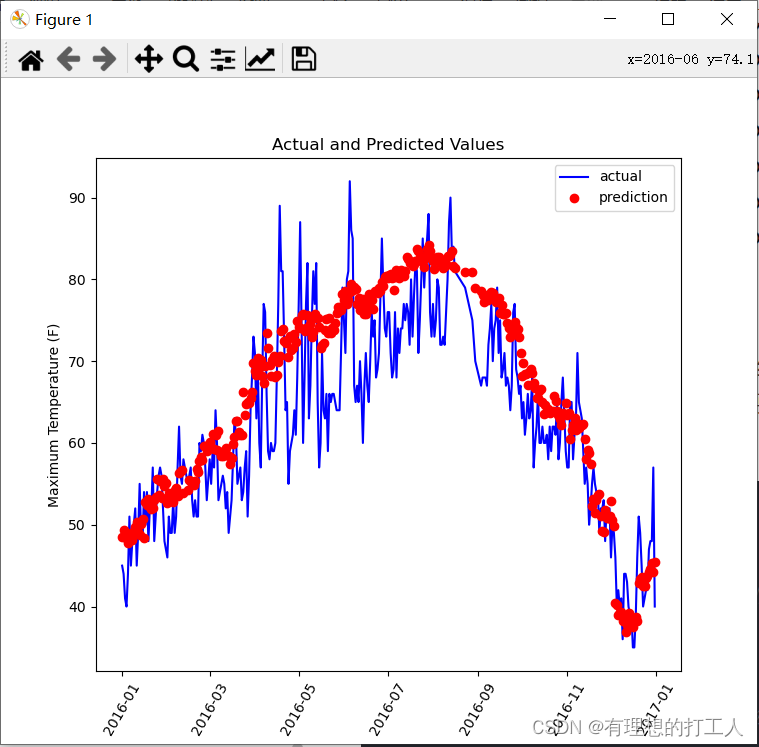This screenshot has height=747, width=759.
Task: Click the toolbar drag handle at left edge
Action: tap(6, 59)
